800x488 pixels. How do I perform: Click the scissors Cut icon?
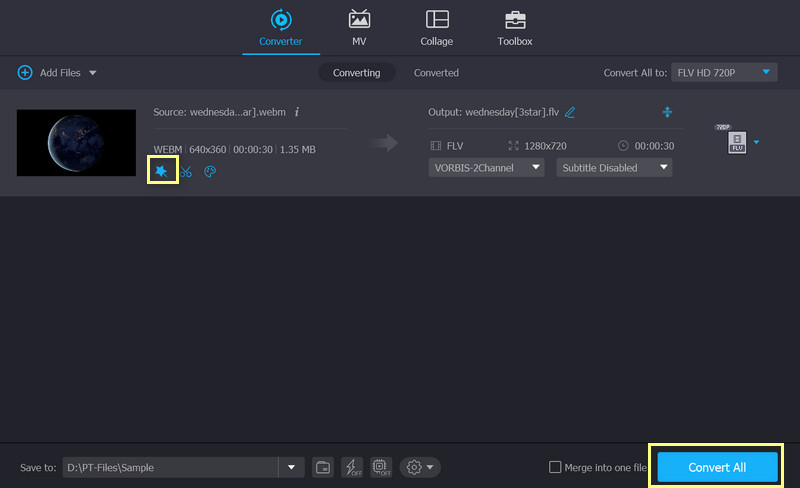coord(186,172)
